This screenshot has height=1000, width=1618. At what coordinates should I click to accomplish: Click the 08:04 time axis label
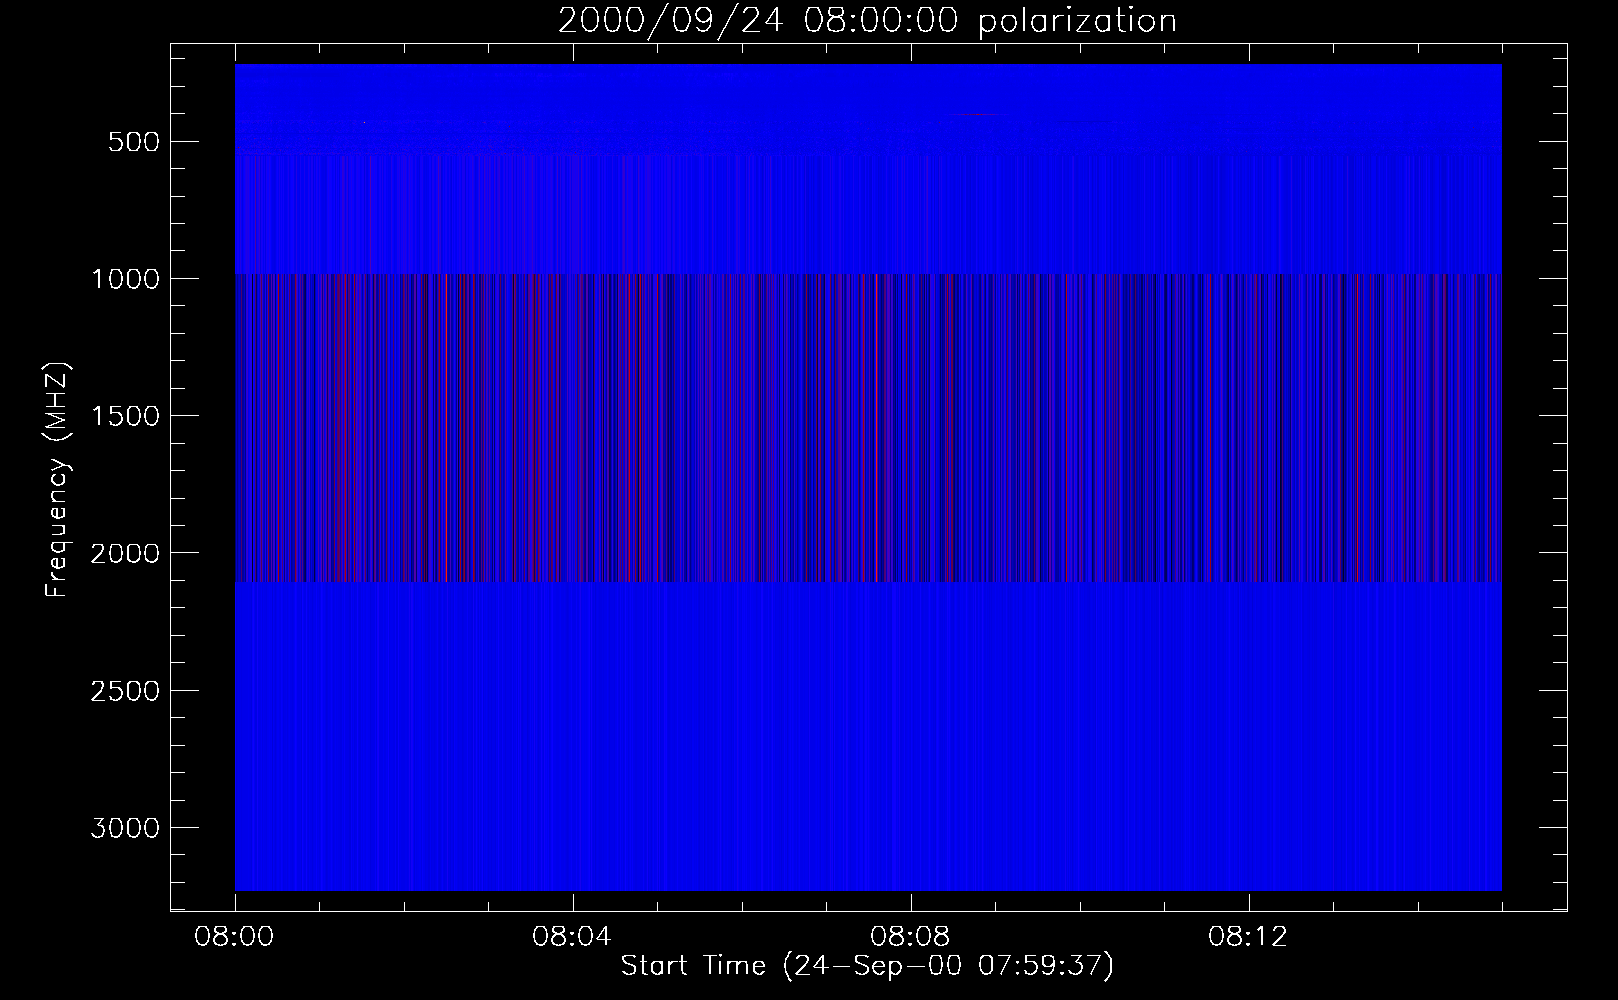pos(573,938)
